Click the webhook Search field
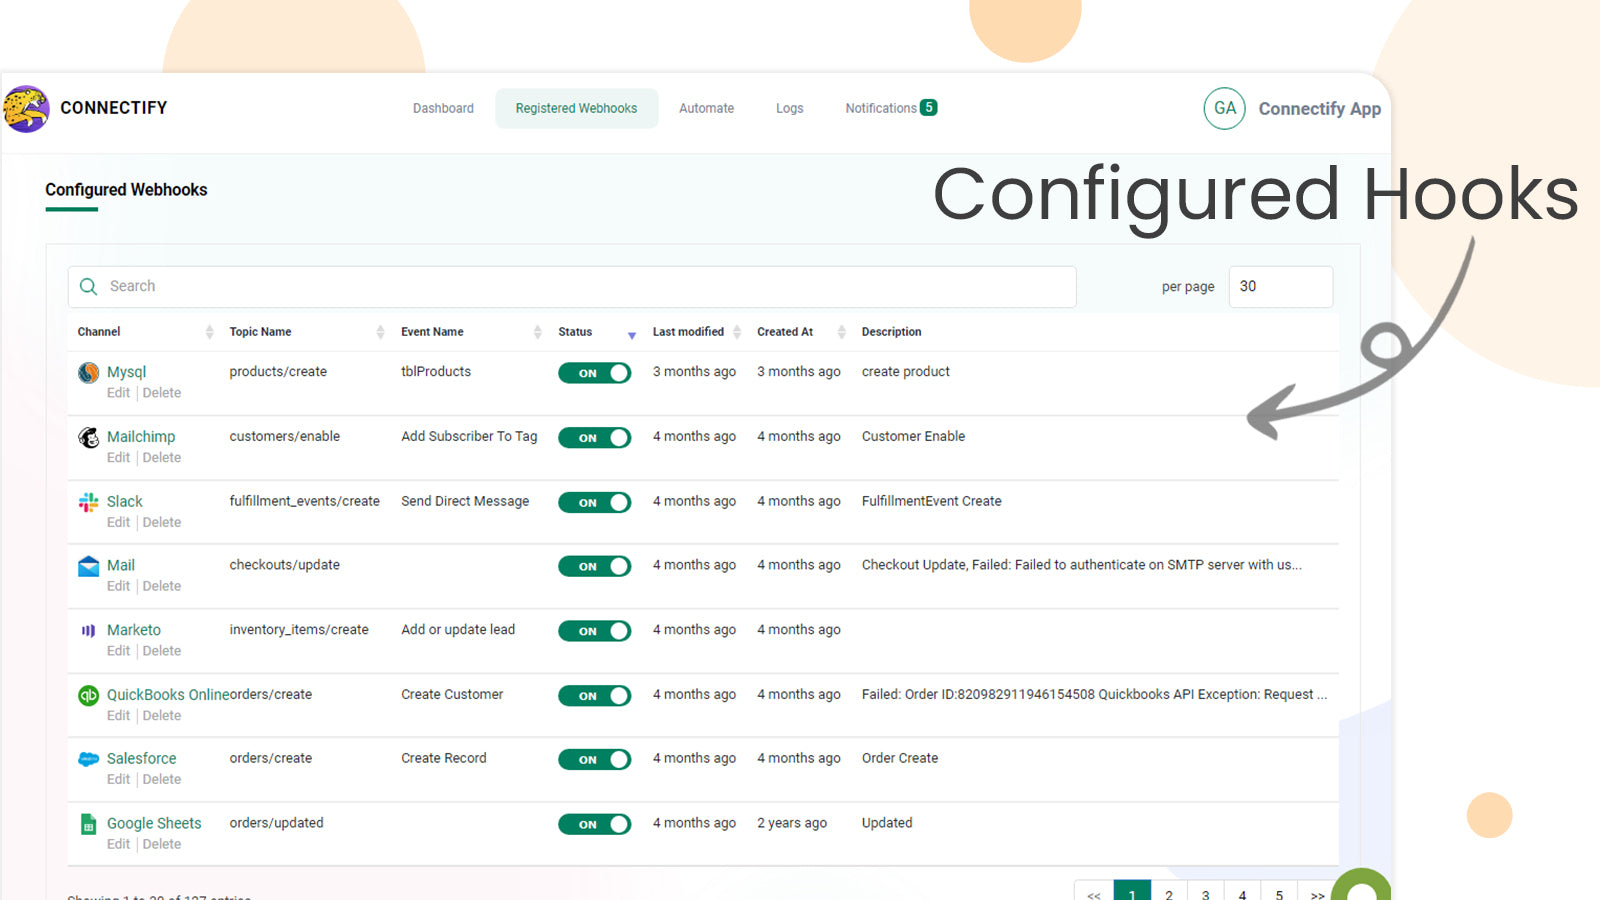The height and width of the screenshot is (900, 1600). pyautogui.click(x=572, y=286)
